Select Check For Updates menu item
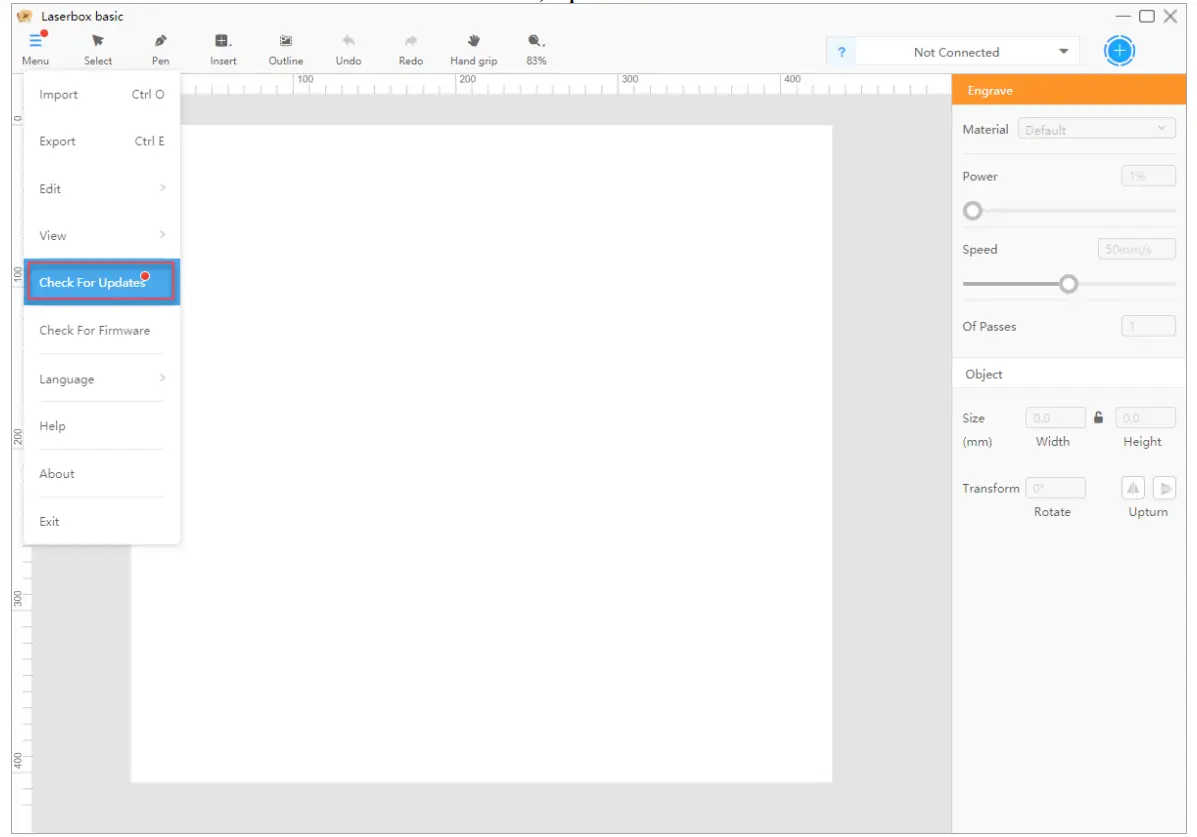 [101, 283]
